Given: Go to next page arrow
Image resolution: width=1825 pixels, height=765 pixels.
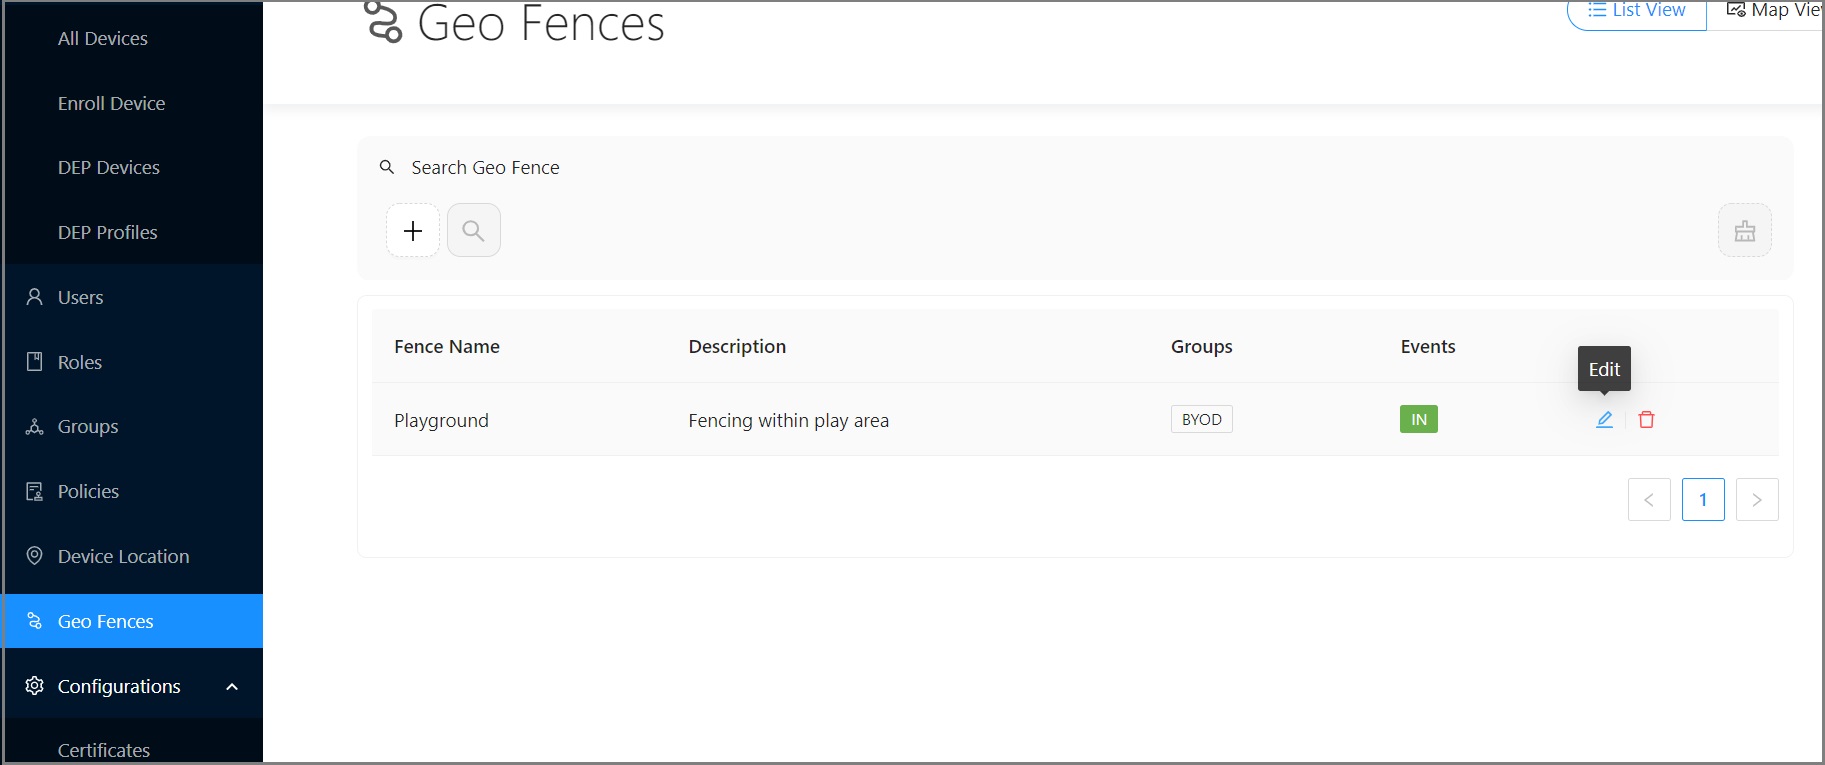Looking at the screenshot, I should pos(1757,500).
